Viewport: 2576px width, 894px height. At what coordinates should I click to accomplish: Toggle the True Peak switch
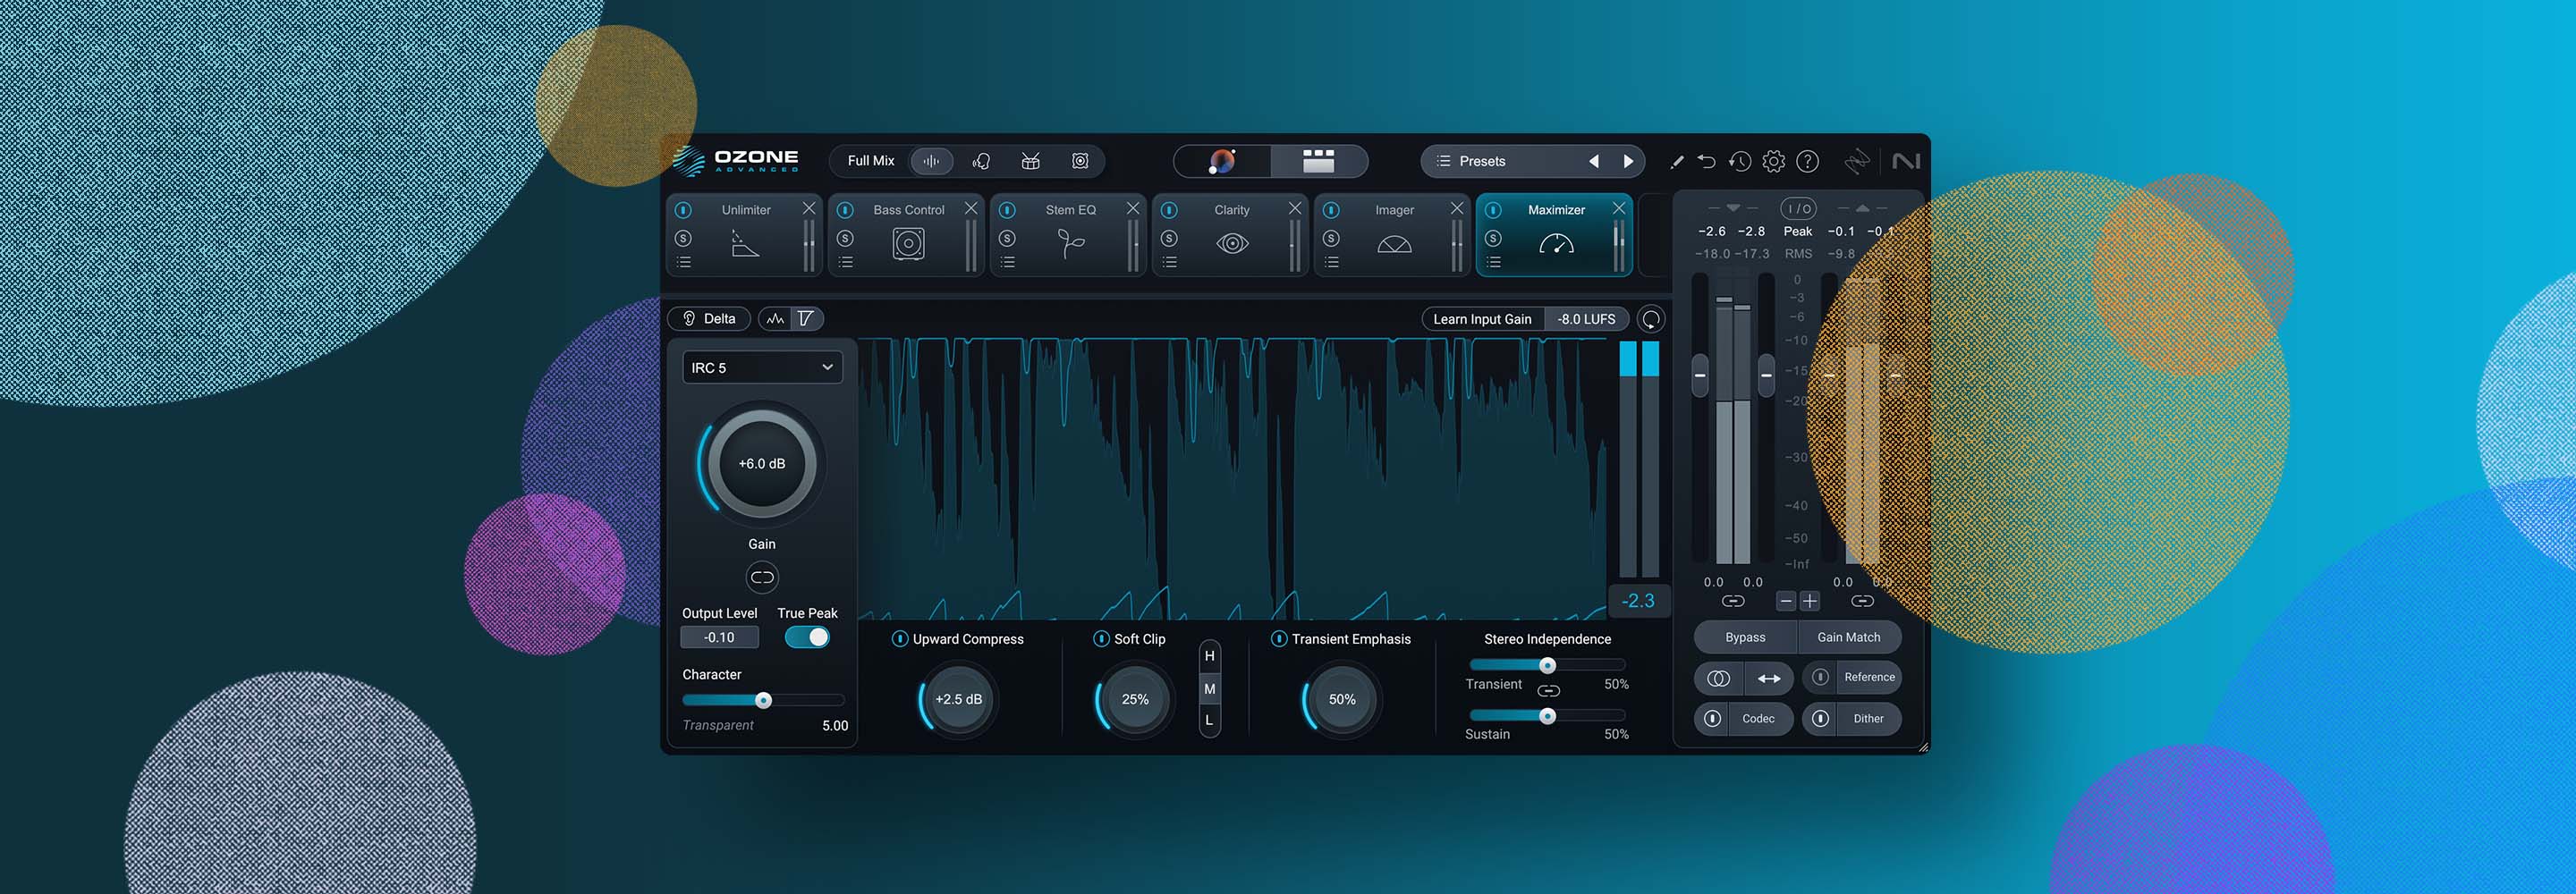point(808,637)
